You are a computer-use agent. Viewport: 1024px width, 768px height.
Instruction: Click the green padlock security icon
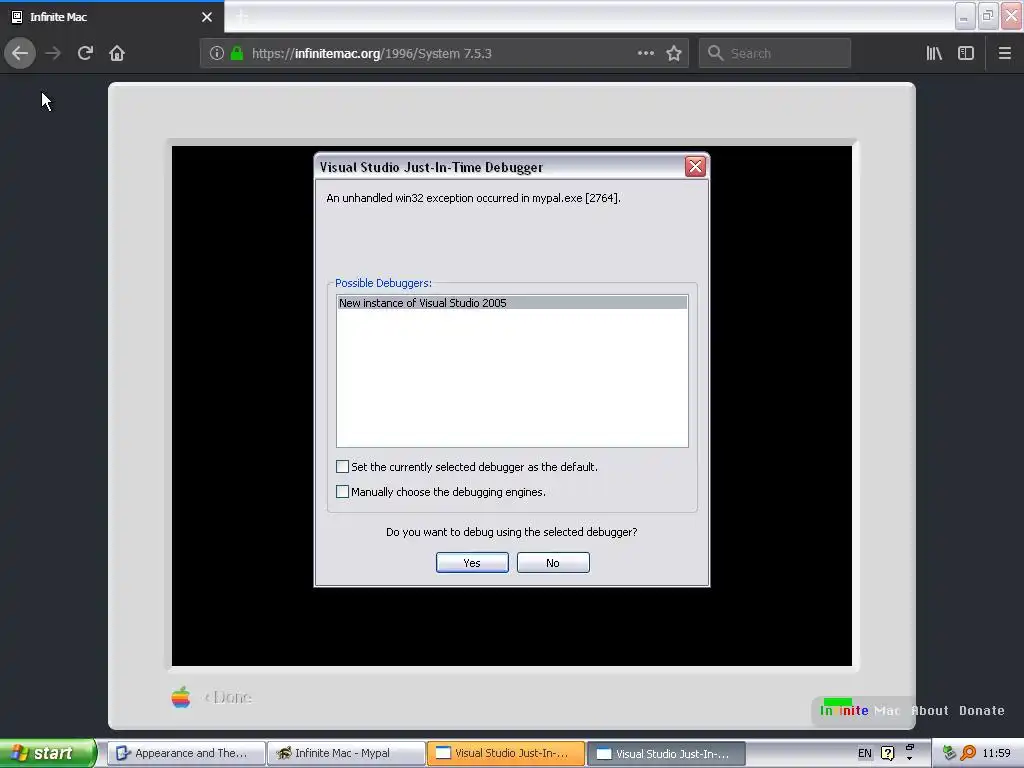[237, 54]
